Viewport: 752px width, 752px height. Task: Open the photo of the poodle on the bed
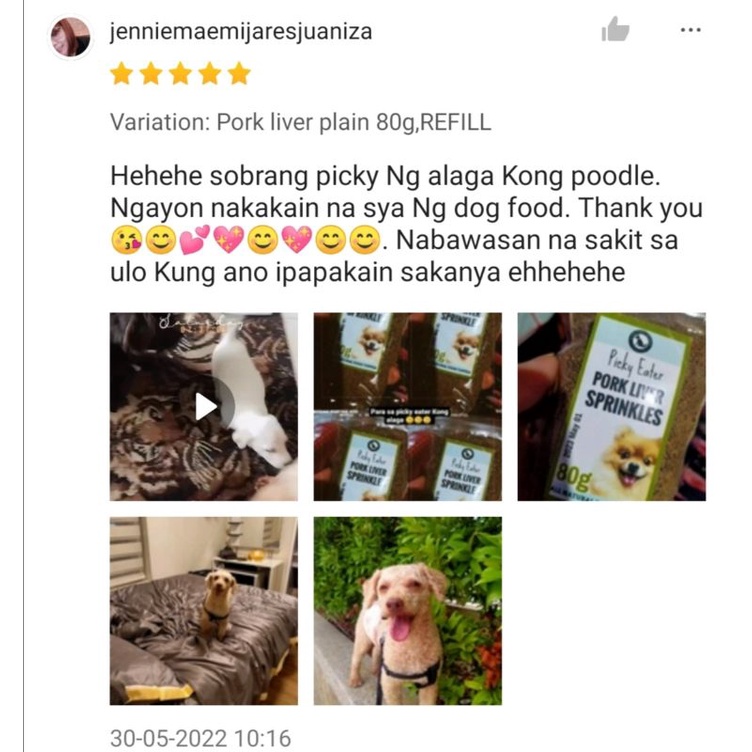tap(204, 611)
